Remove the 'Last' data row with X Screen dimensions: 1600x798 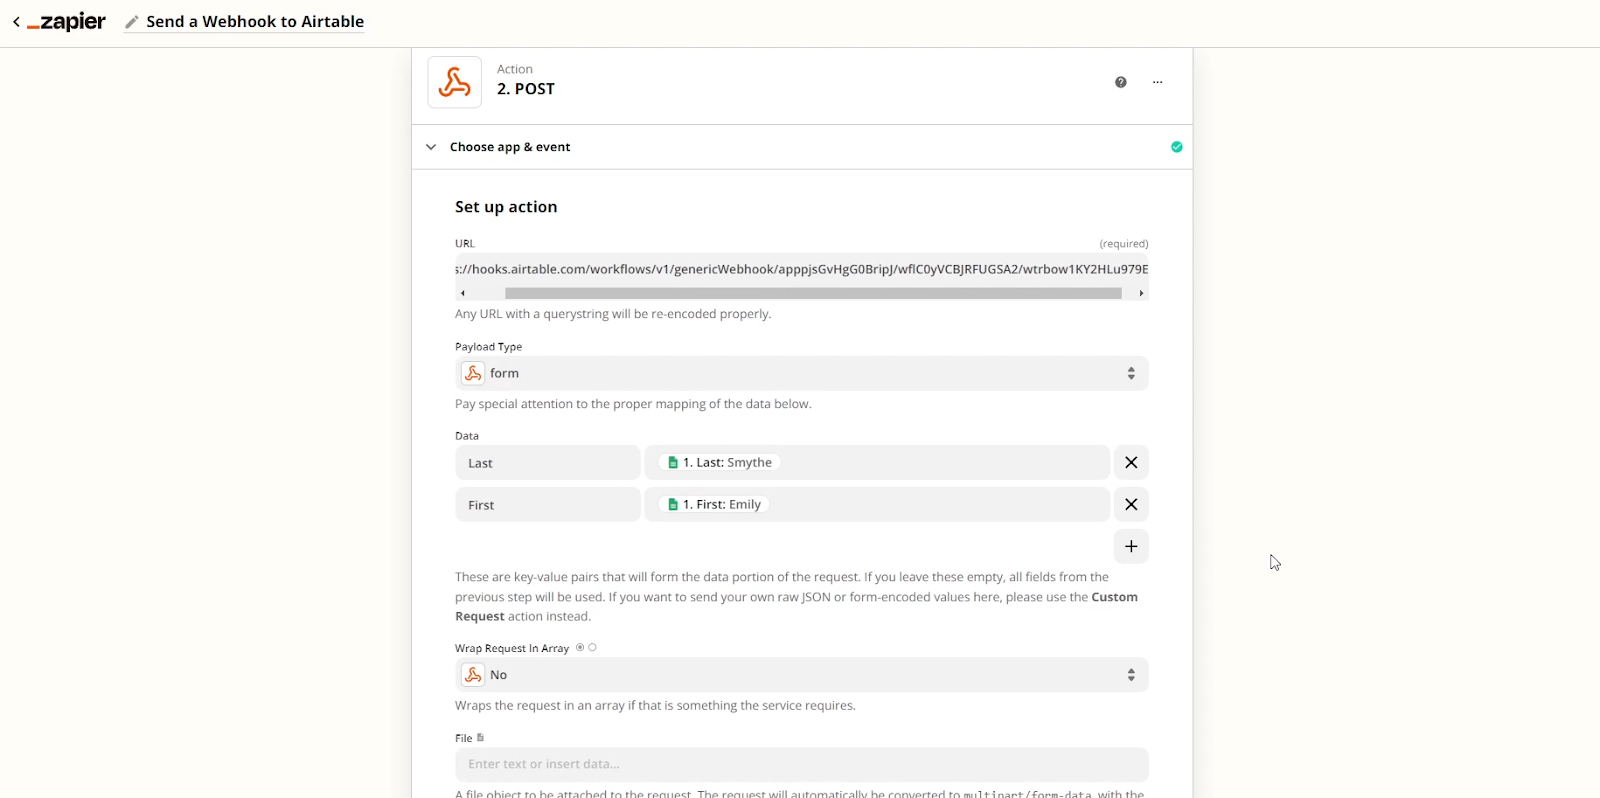point(1131,463)
